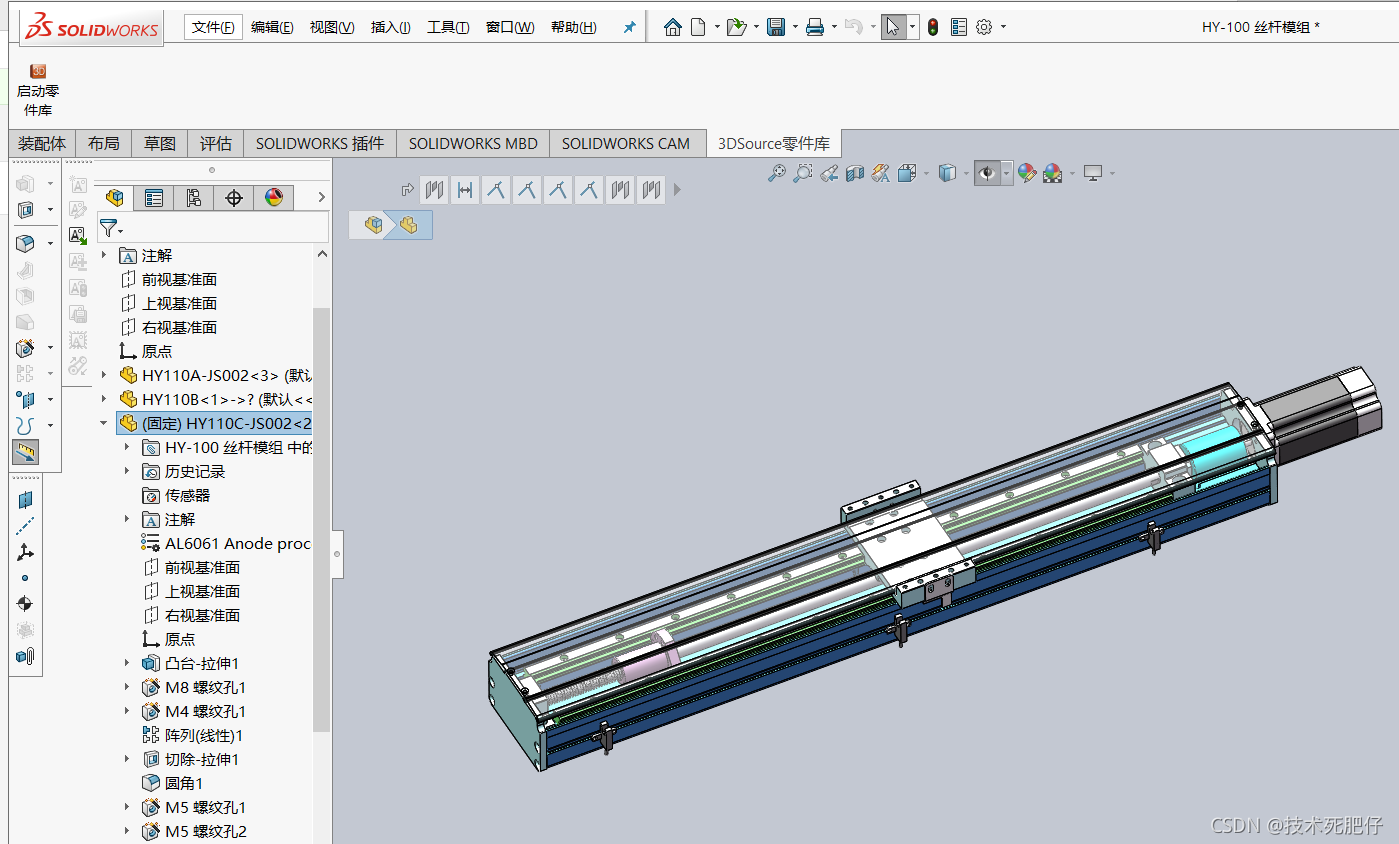Select the ConfigurationManager tab icon
This screenshot has width=1399, height=844.
194,198
